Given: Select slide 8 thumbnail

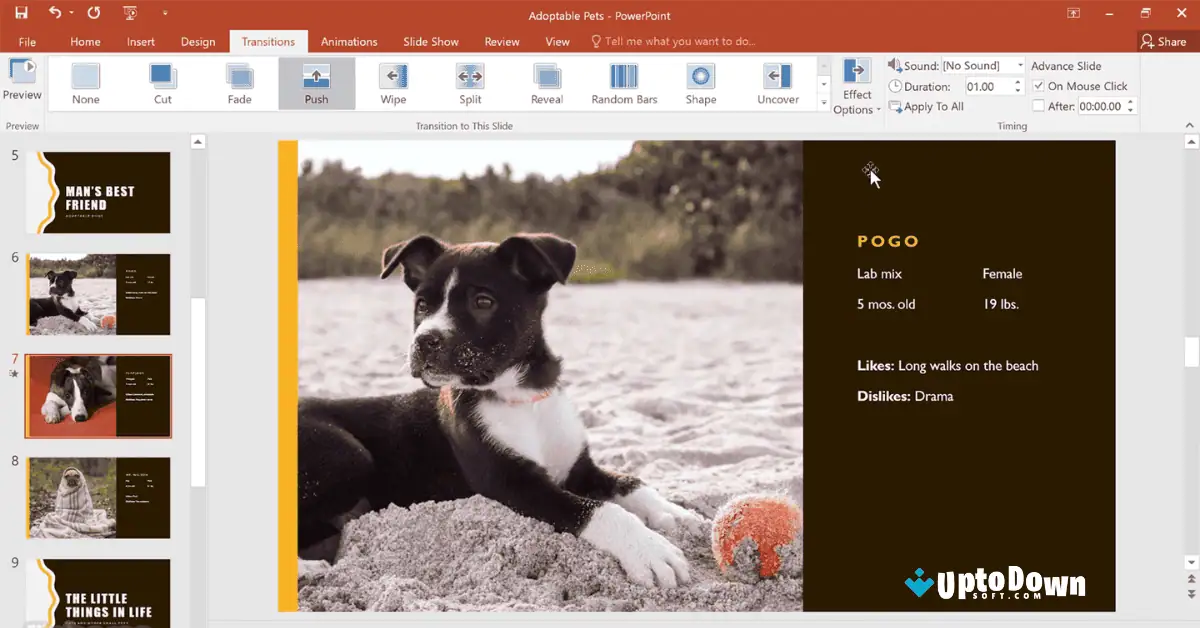Looking at the screenshot, I should (x=97, y=497).
